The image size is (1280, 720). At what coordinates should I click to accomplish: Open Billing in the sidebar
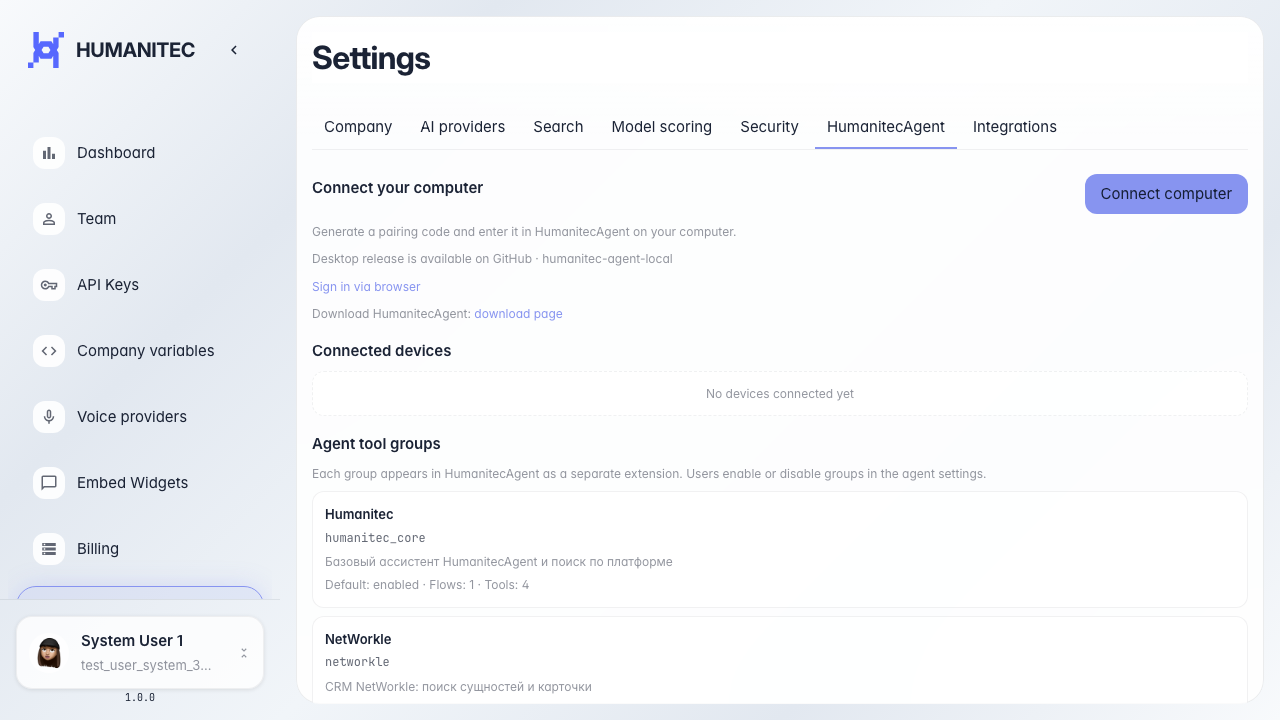[98, 549]
